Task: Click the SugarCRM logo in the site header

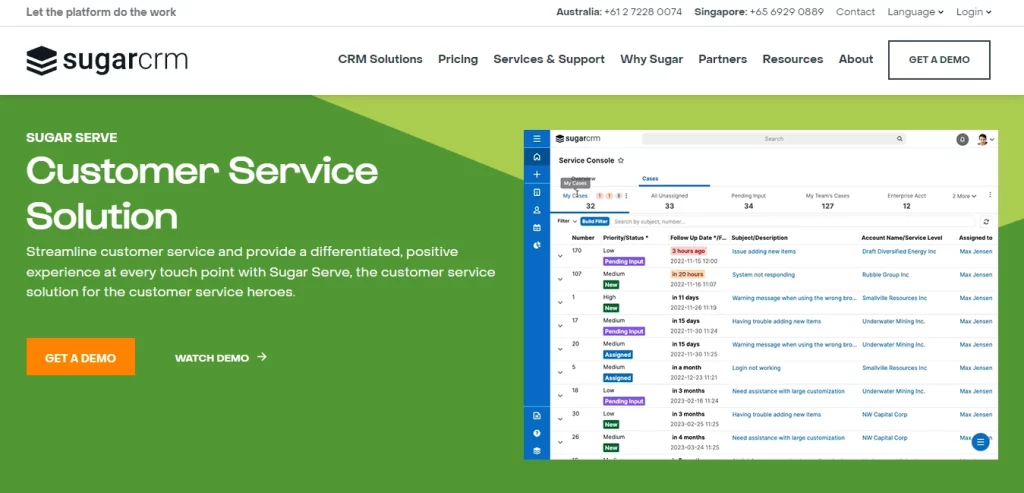Action: [107, 60]
